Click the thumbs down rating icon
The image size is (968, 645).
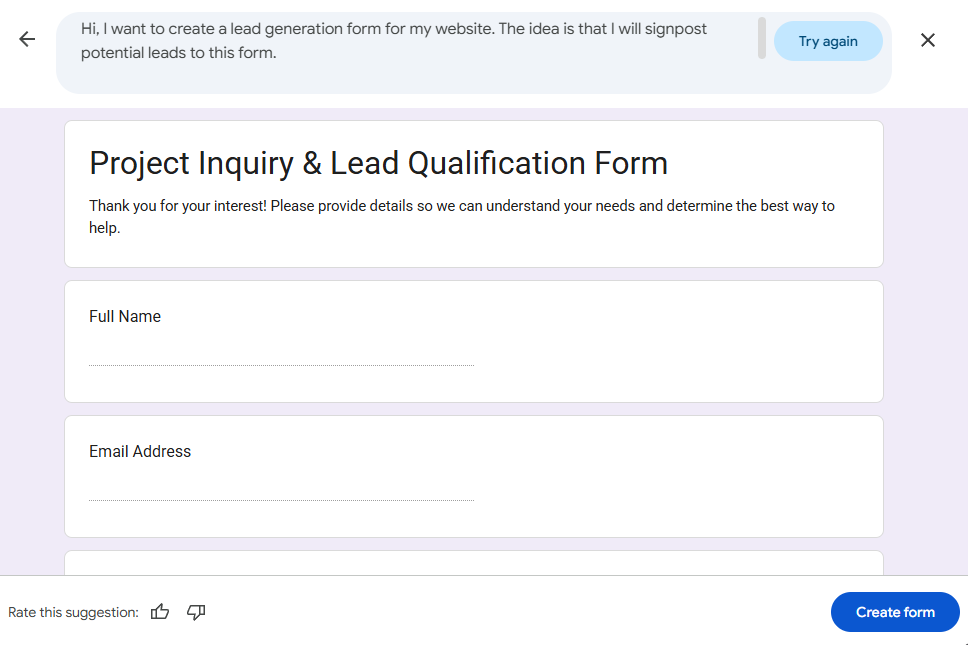pyautogui.click(x=196, y=611)
